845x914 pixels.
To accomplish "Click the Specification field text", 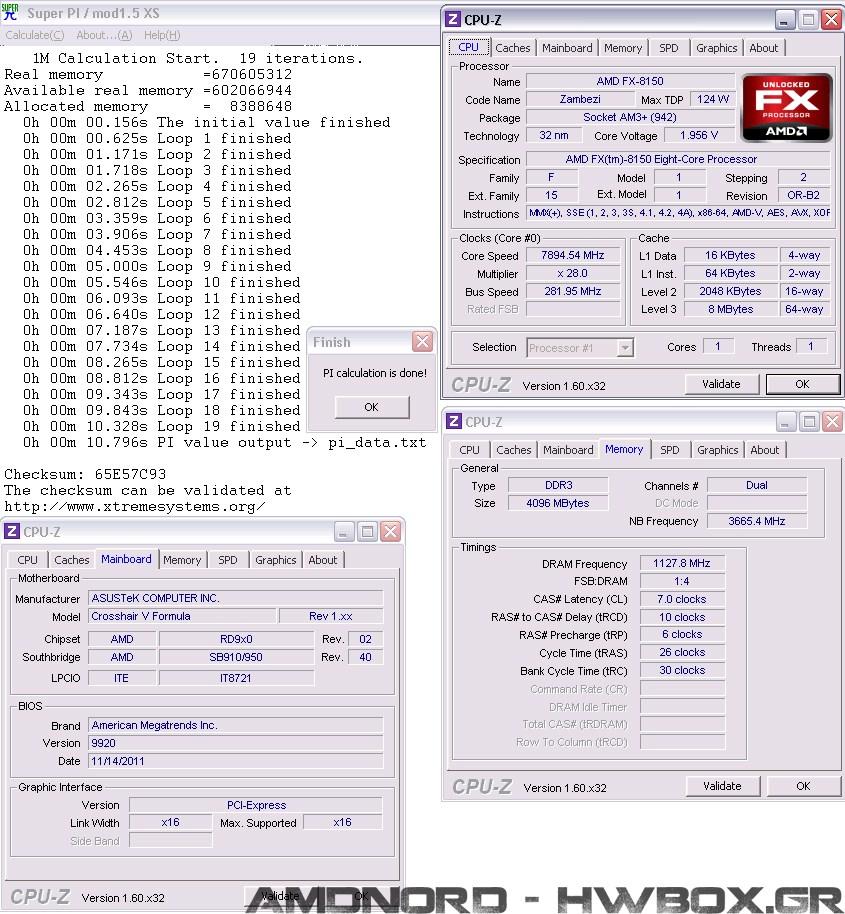I will tap(678, 159).
